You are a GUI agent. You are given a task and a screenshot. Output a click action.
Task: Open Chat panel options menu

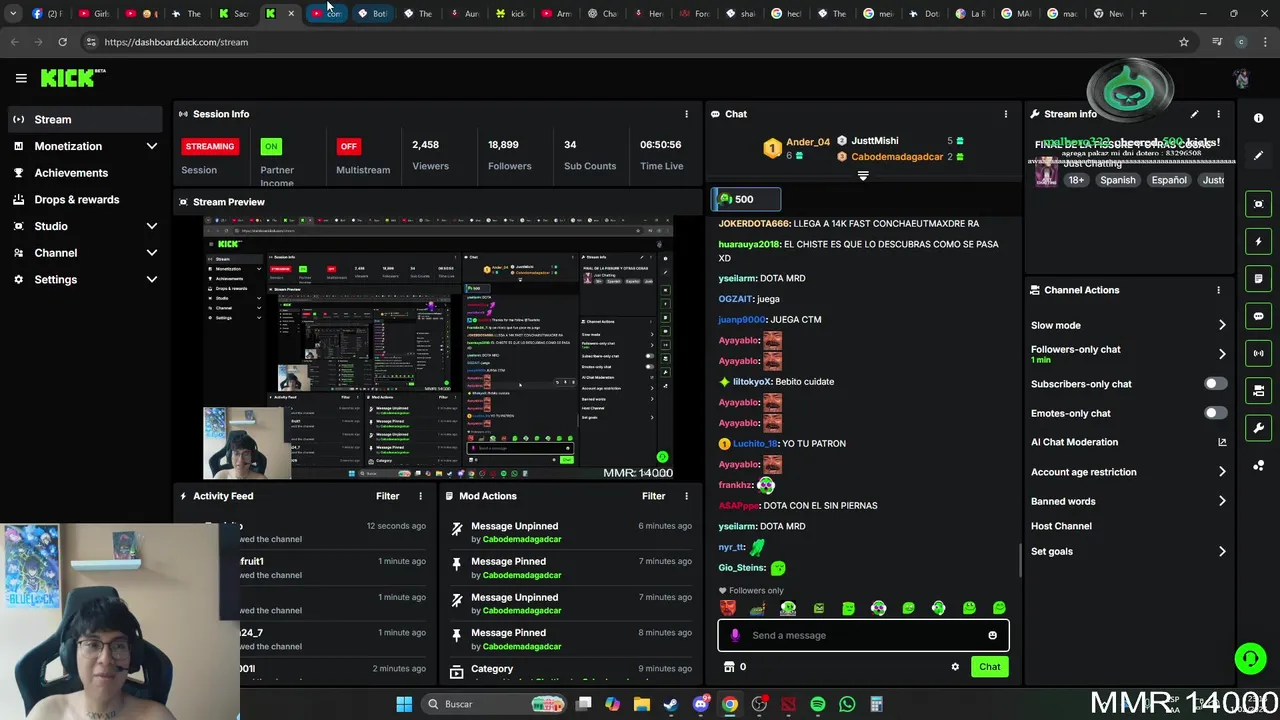pos(1006,114)
